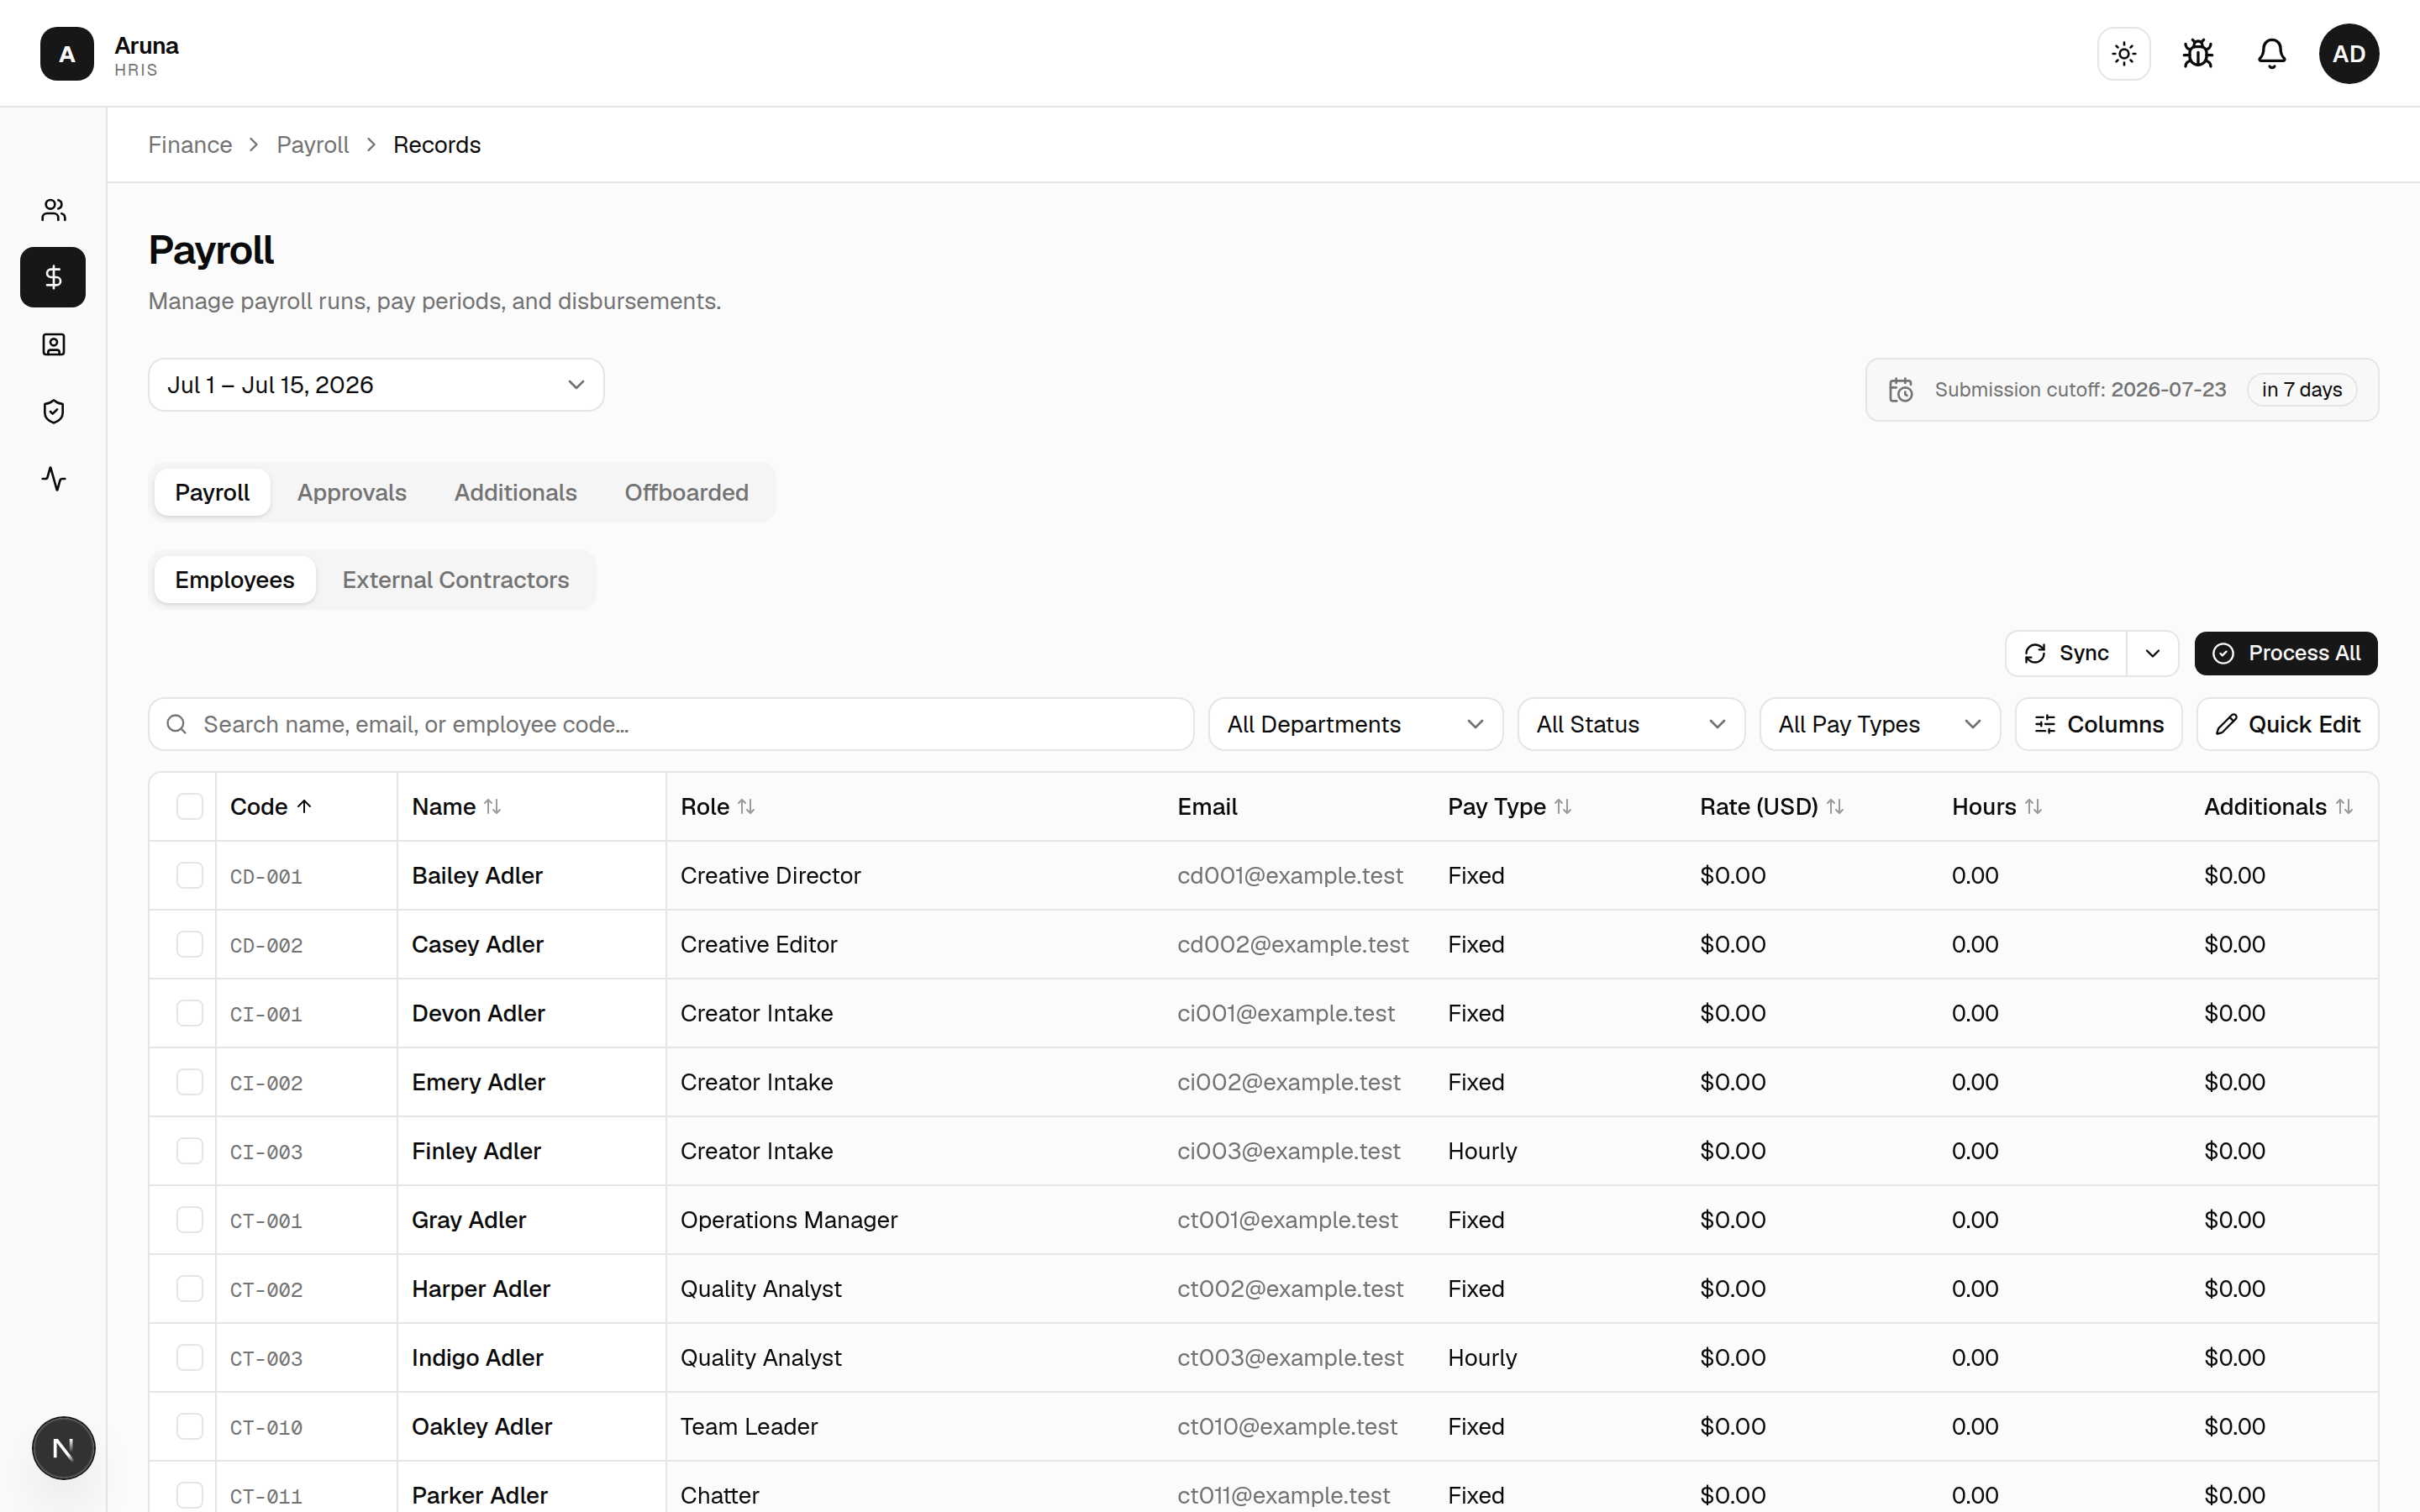This screenshot has width=2420, height=1512.
Task: Sort by Role column arrows
Action: (x=746, y=807)
